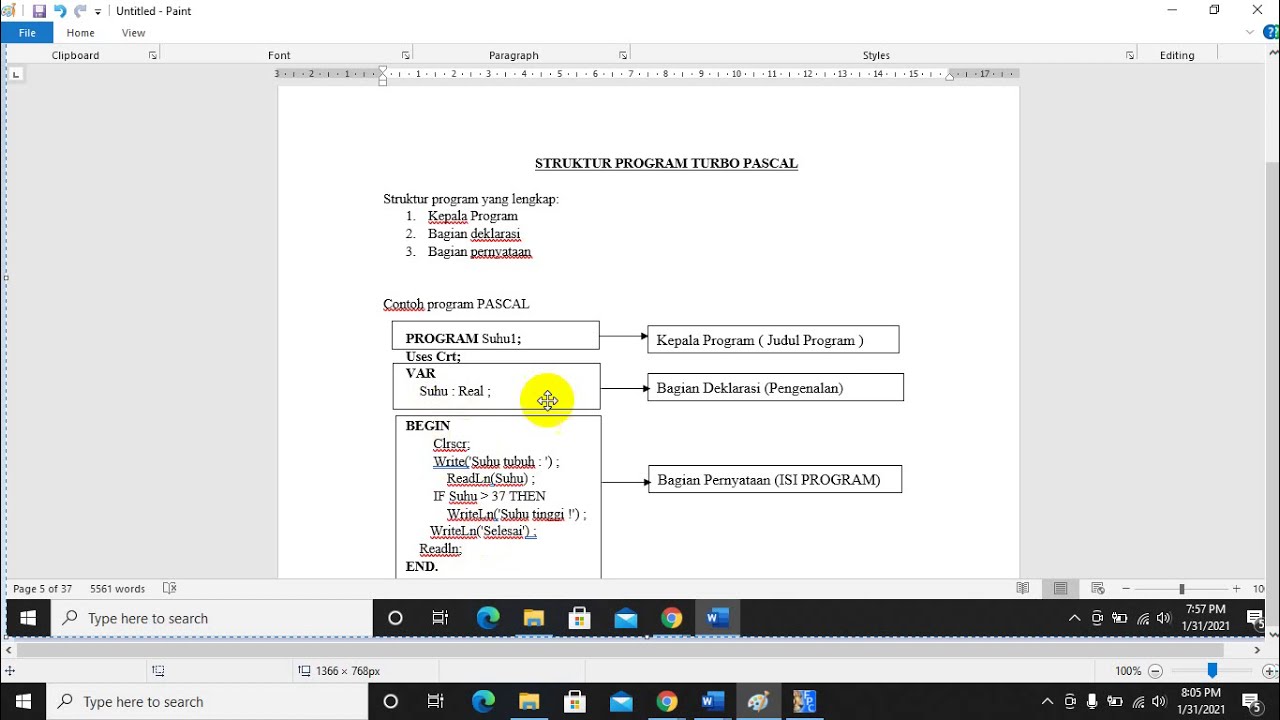
Task: Click the down arrow of Paint's vertical scrollbar
Action: [x=1273, y=634]
